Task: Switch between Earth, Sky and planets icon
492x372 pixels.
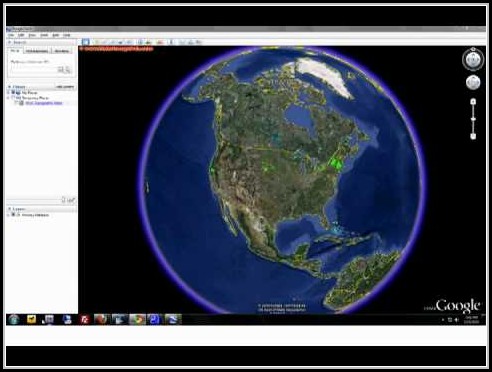Action: (x=160, y=42)
